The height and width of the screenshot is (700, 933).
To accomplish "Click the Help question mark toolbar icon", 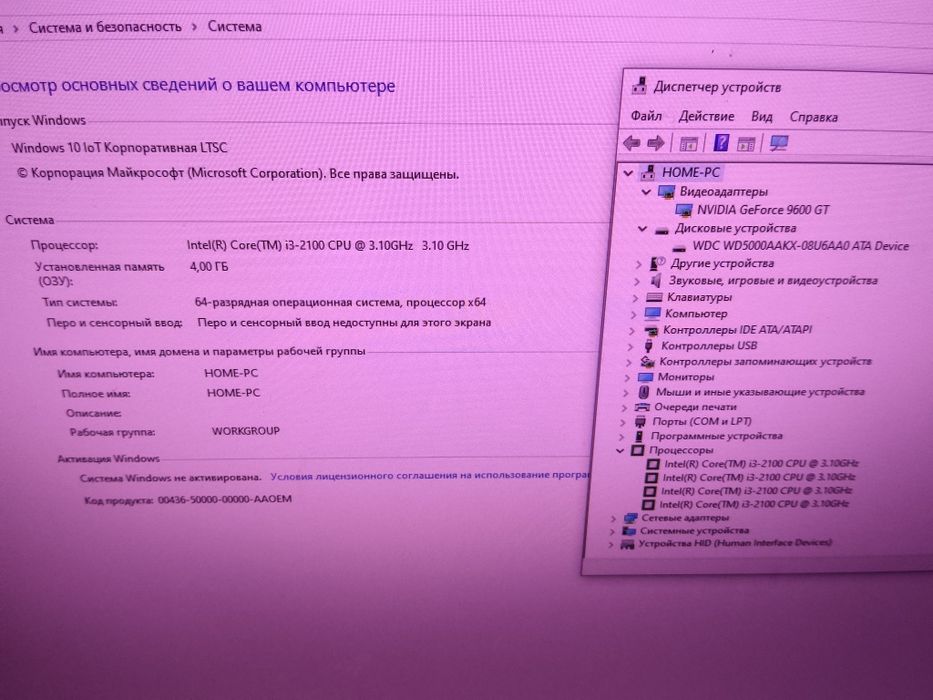I will click(721, 143).
